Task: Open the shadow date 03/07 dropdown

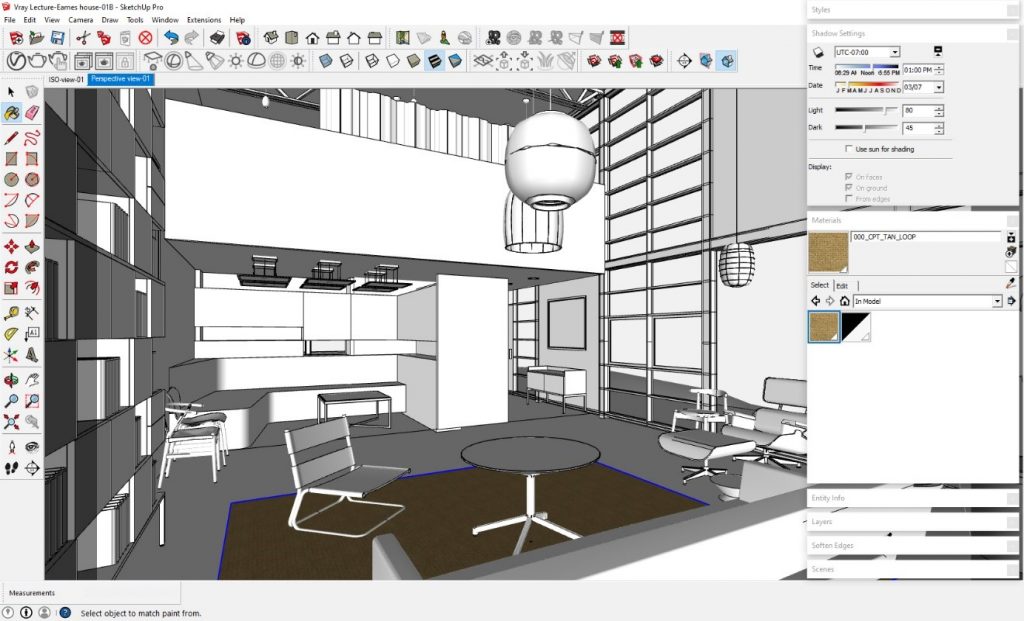Action: coord(938,87)
